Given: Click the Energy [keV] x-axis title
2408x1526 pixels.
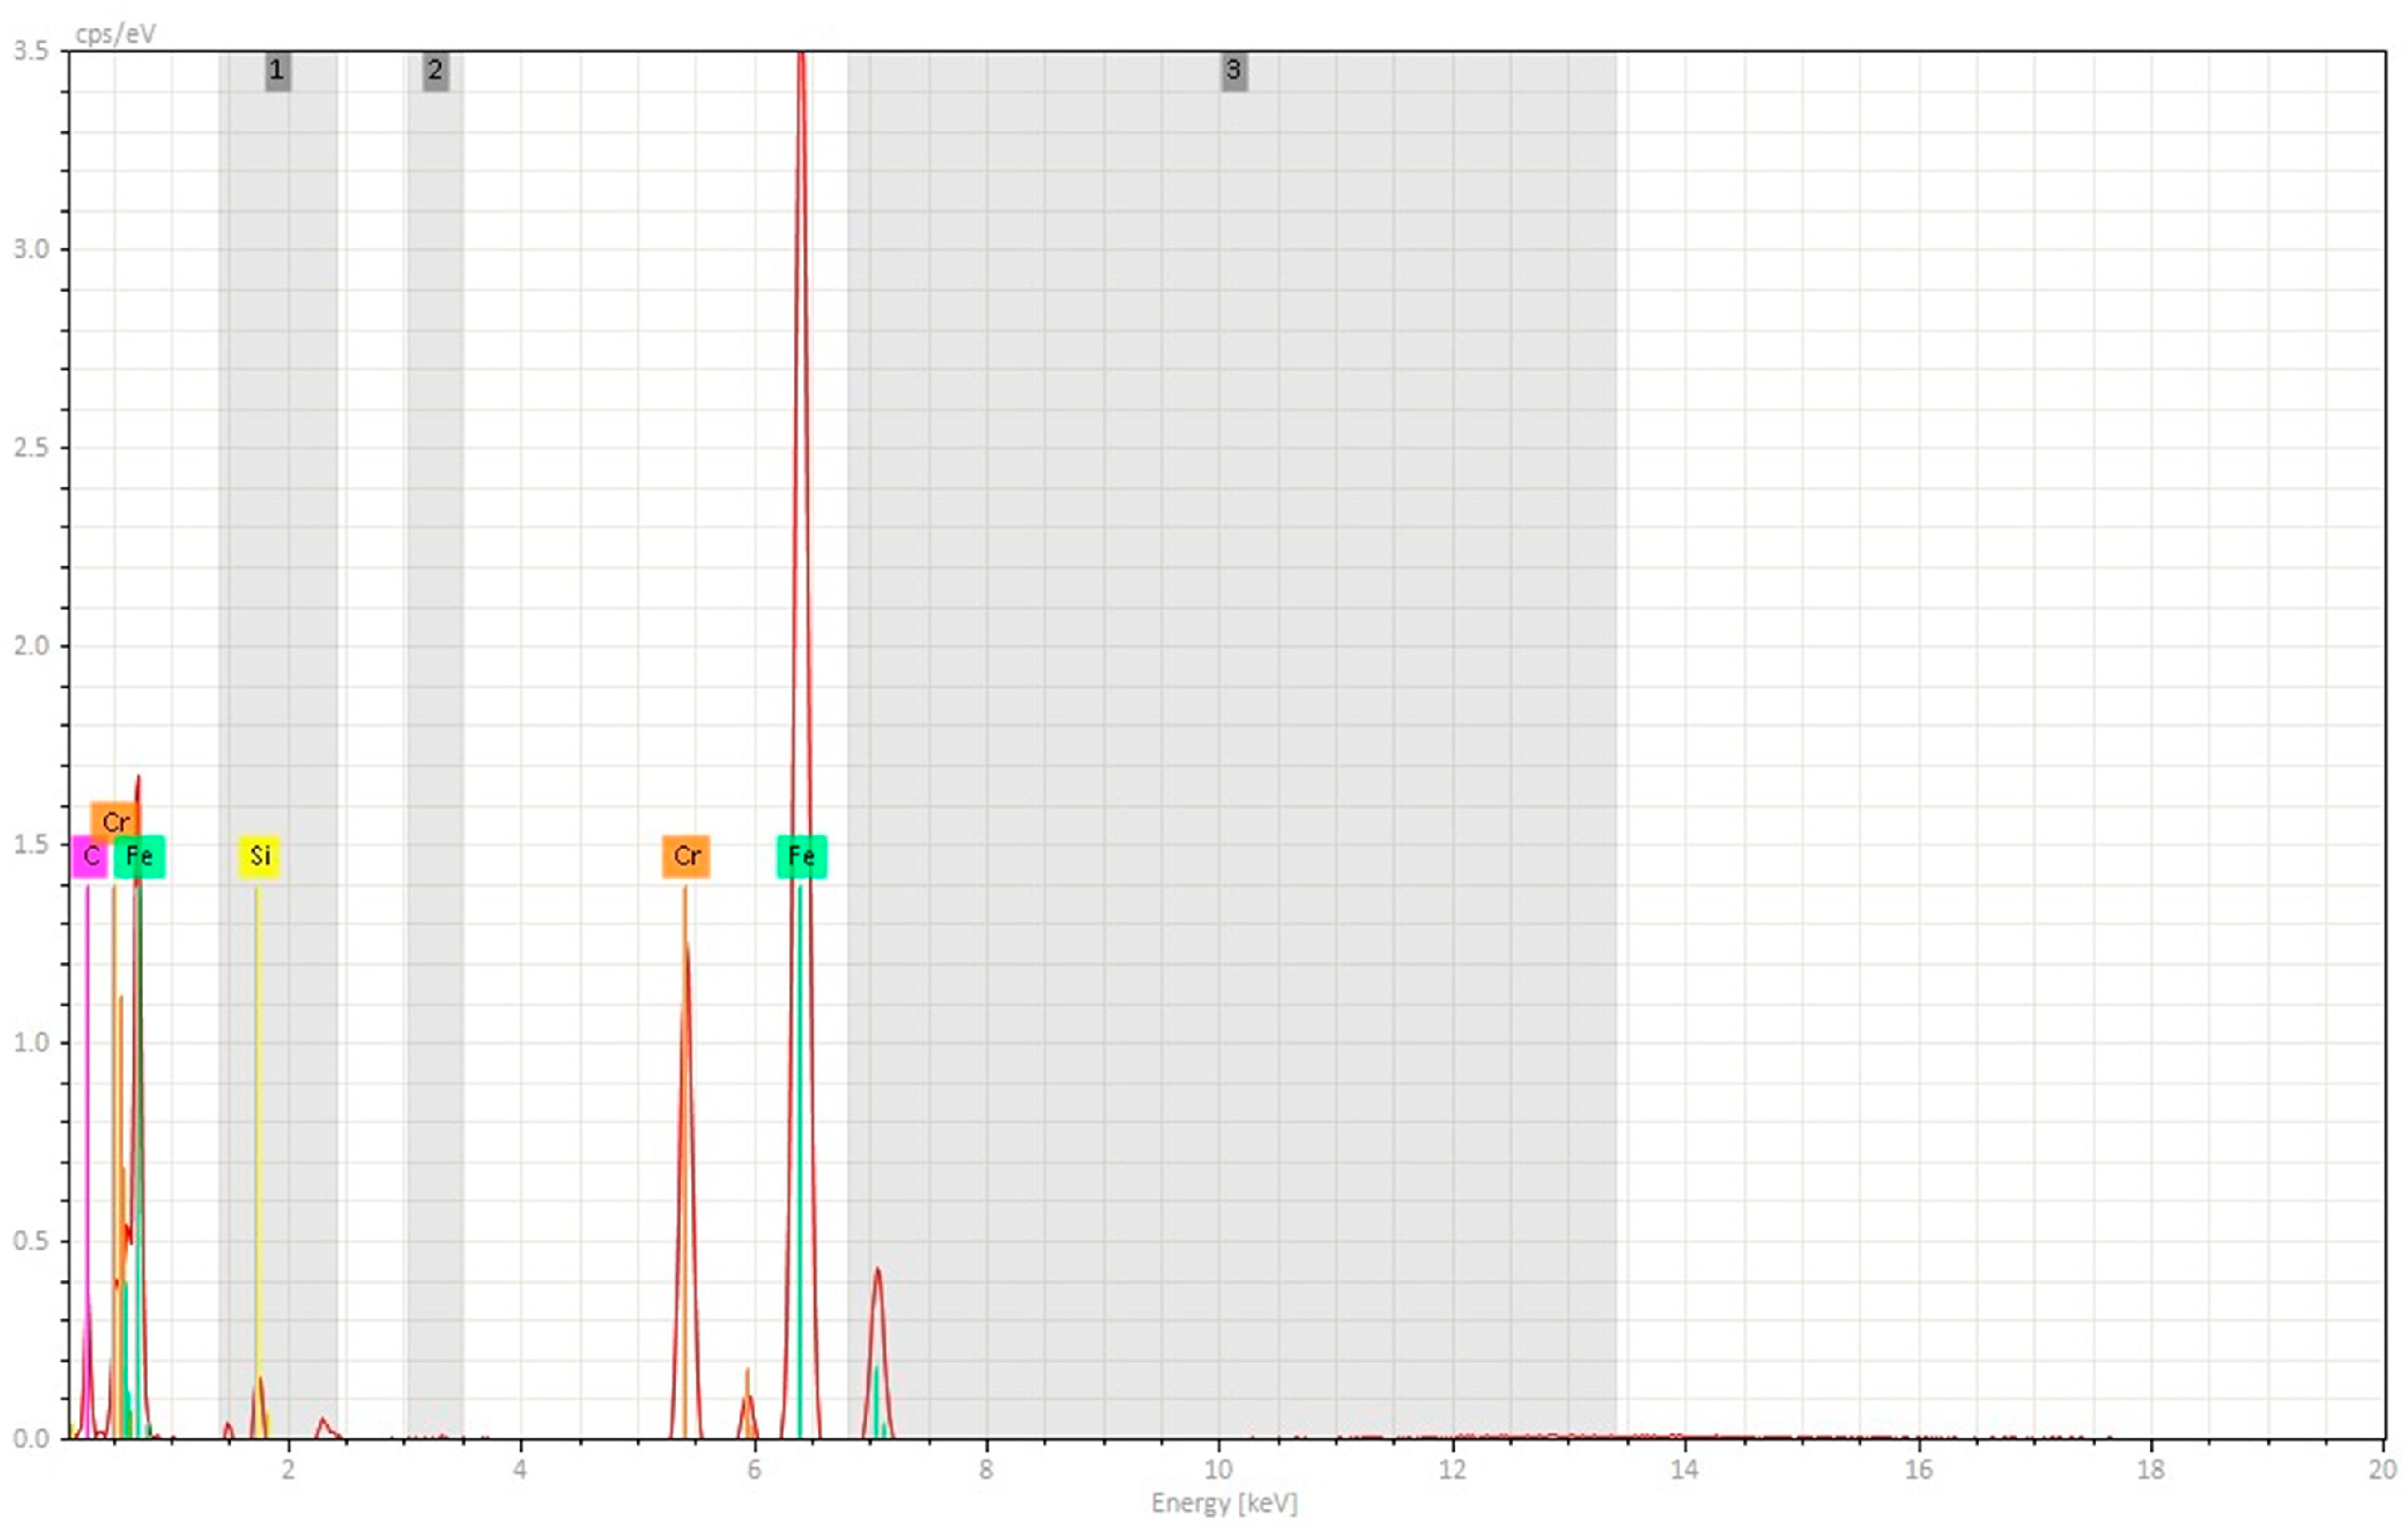Looking at the screenshot, I should click(1224, 1503).
